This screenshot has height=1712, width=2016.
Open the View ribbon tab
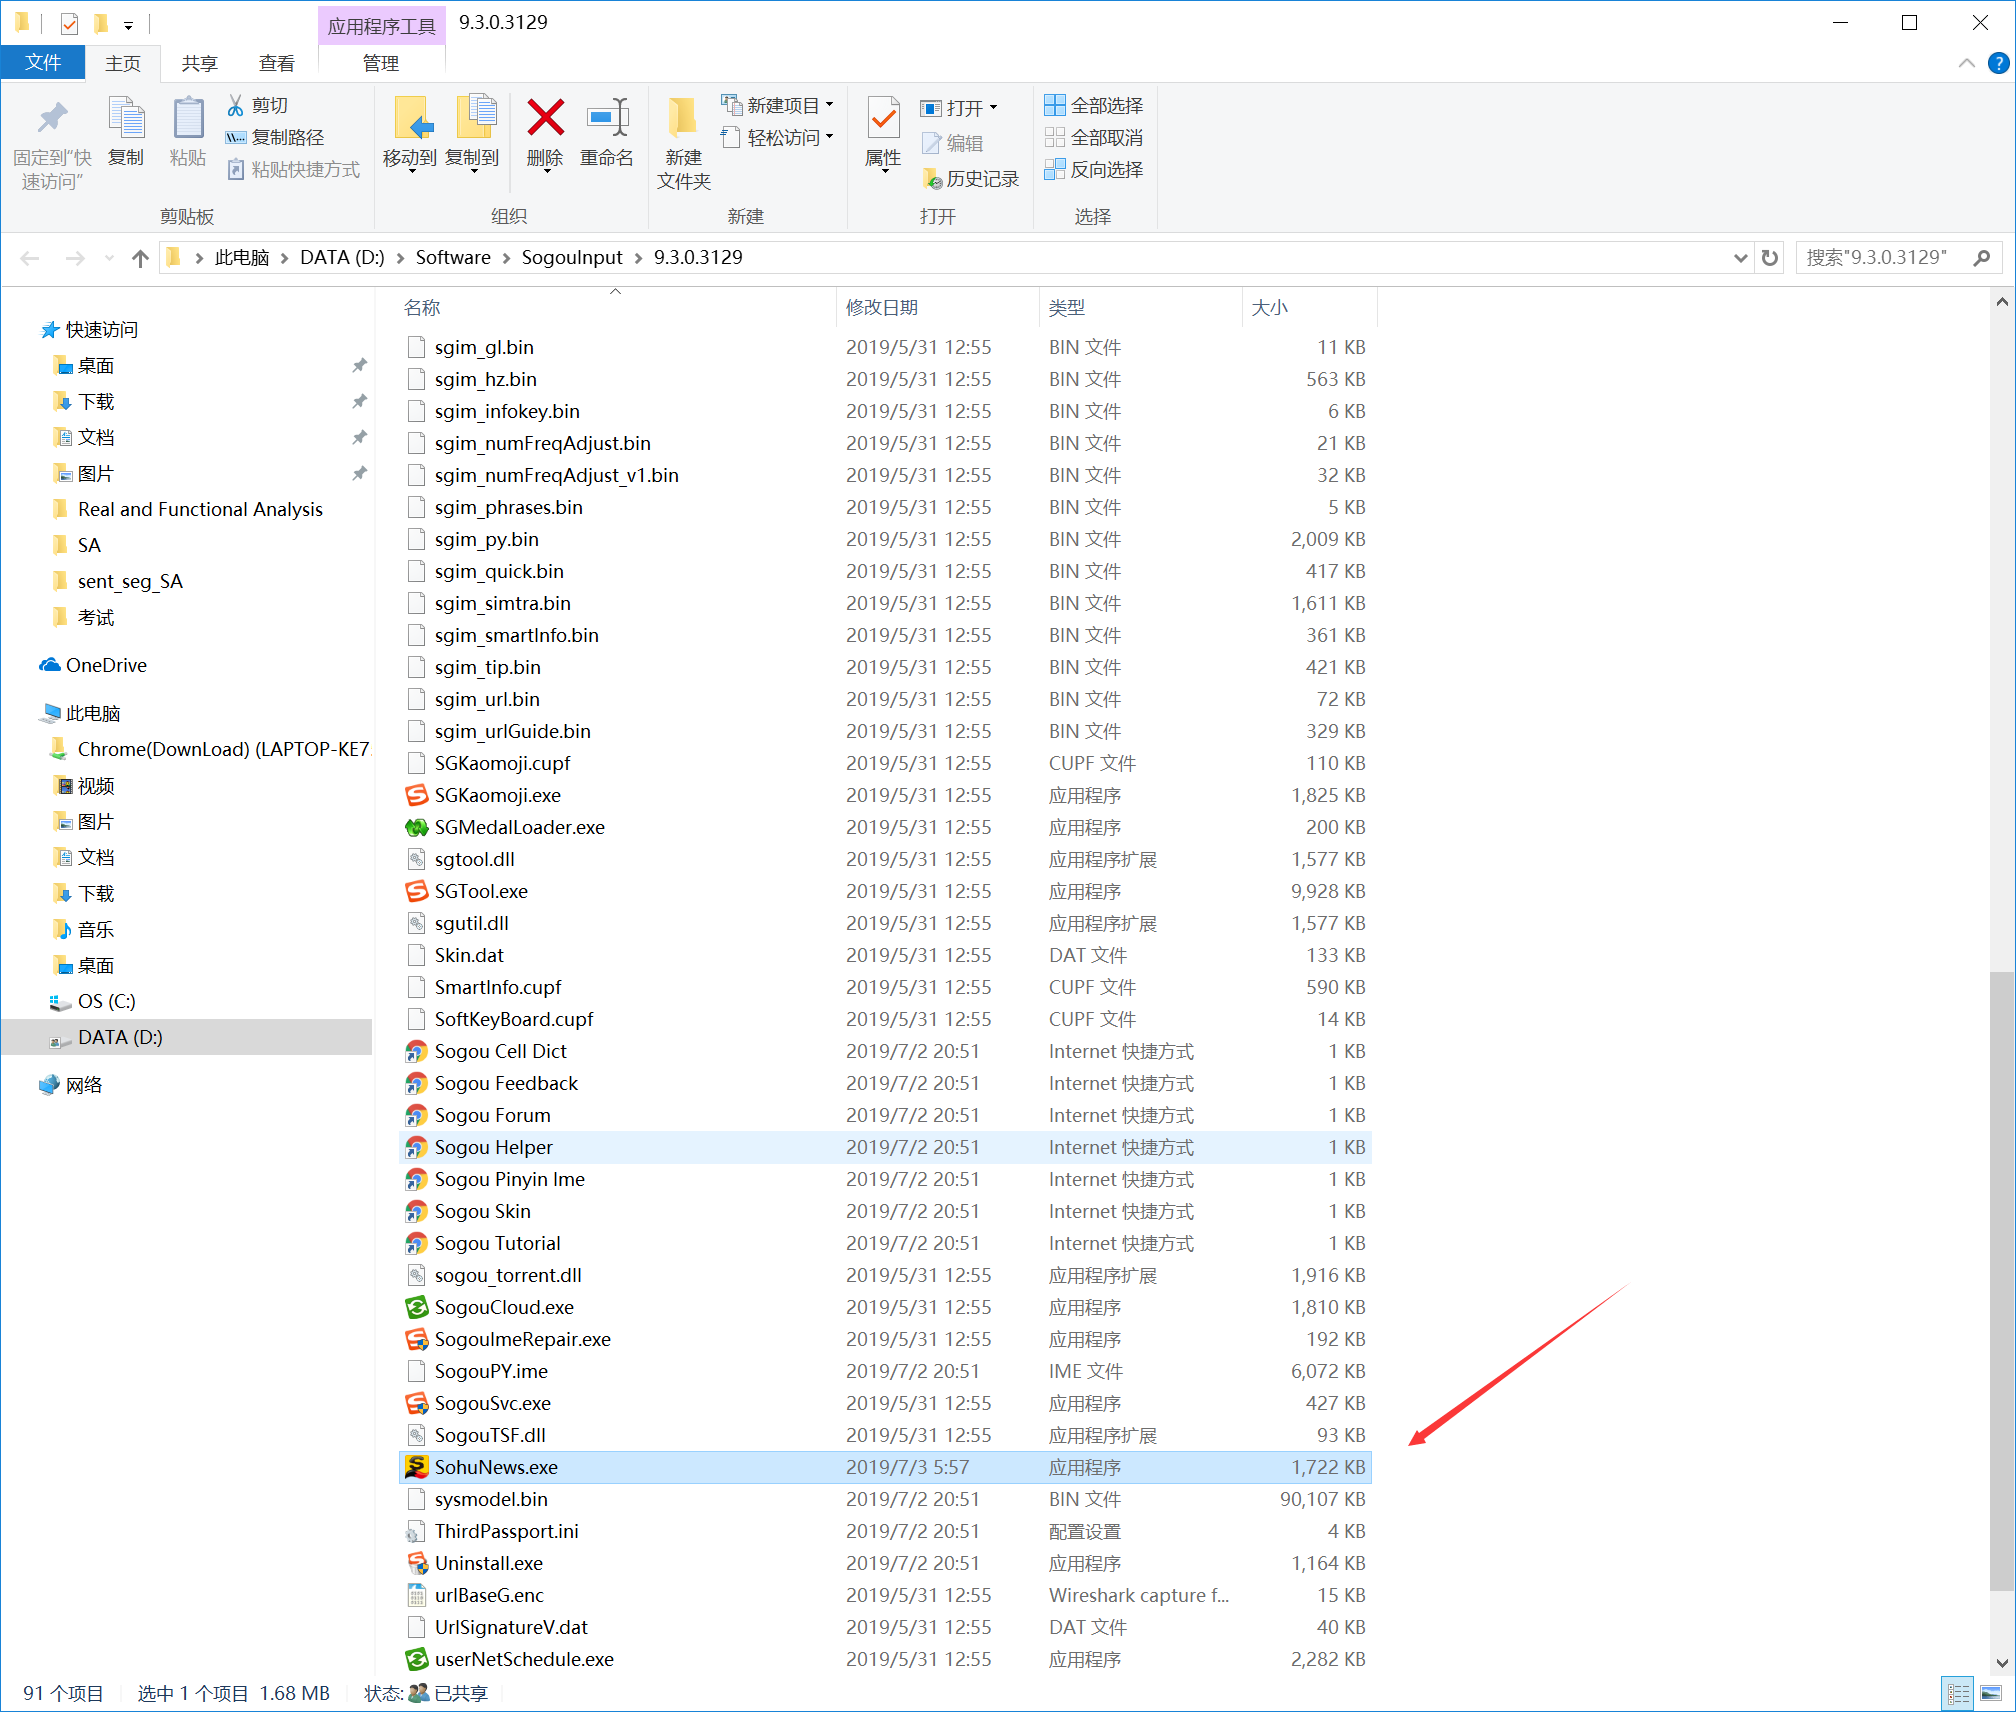point(276,63)
